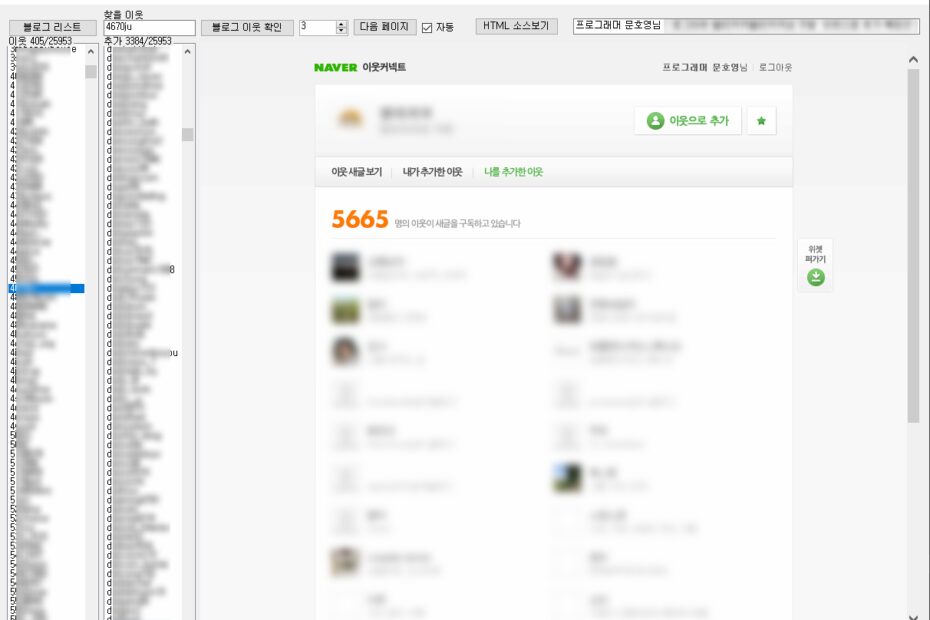Switch to the 내가 추가한 이웃 tab
This screenshot has width=930, height=620.
(x=432, y=172)
